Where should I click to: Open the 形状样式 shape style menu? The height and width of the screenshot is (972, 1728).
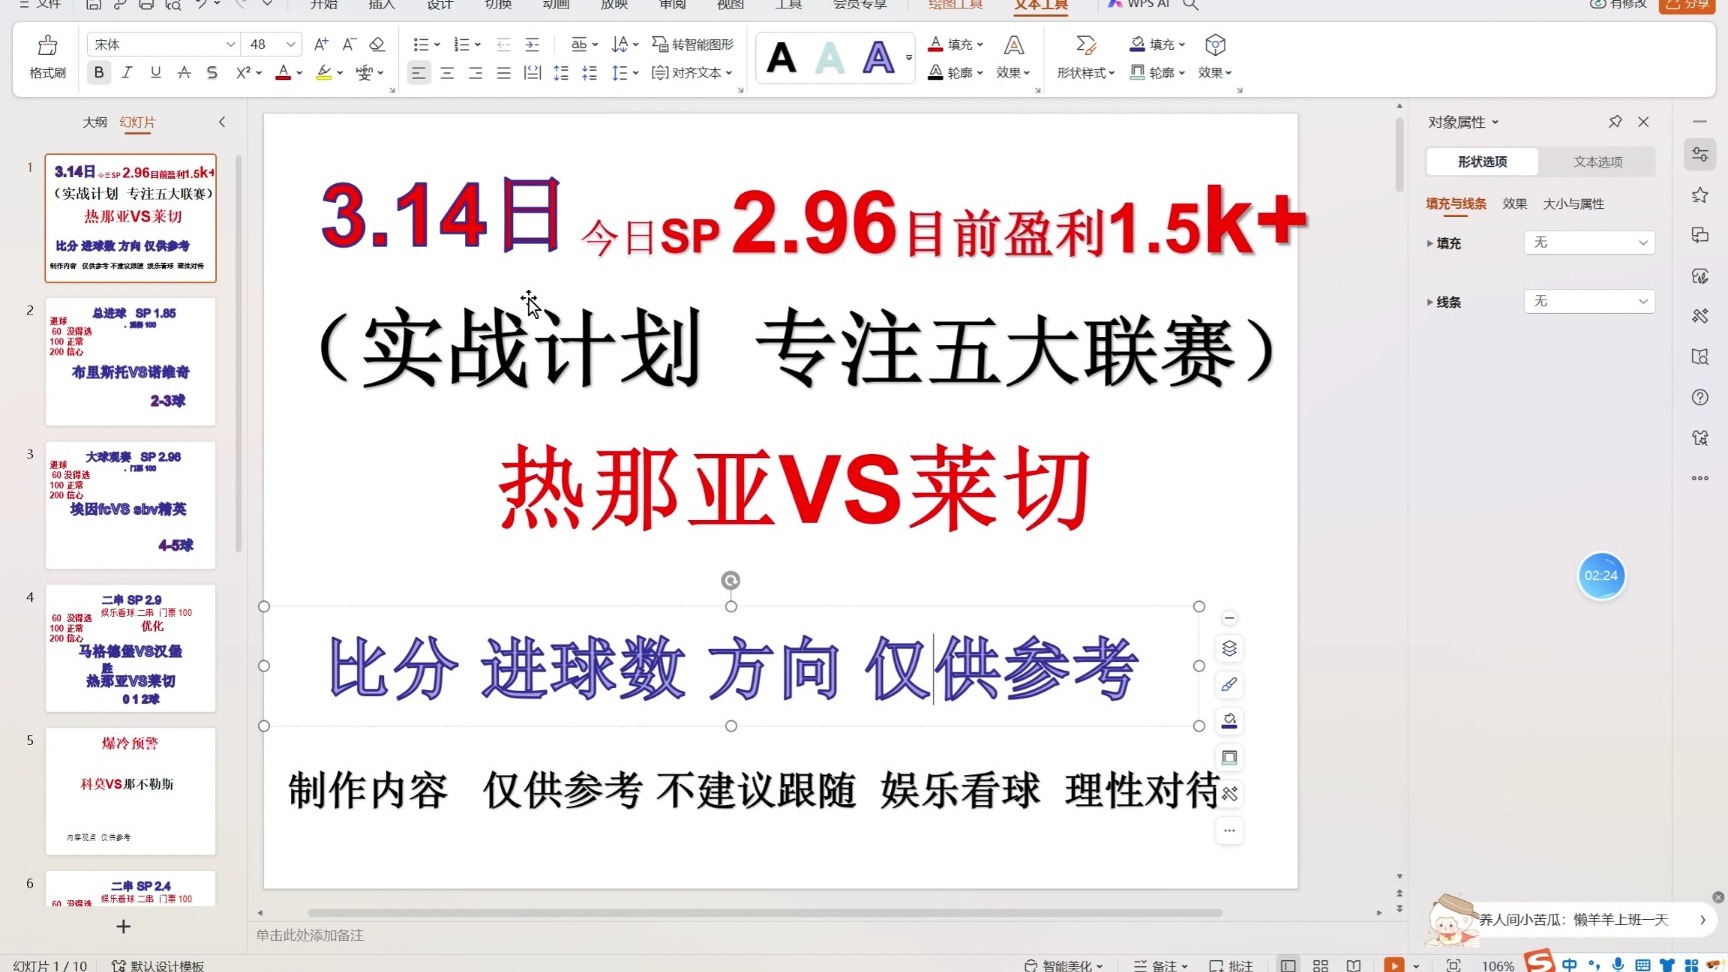1084,72
